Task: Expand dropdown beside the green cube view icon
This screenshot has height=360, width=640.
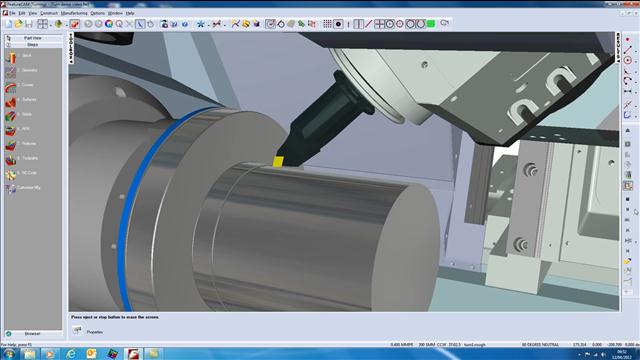Action: [66, 25]
